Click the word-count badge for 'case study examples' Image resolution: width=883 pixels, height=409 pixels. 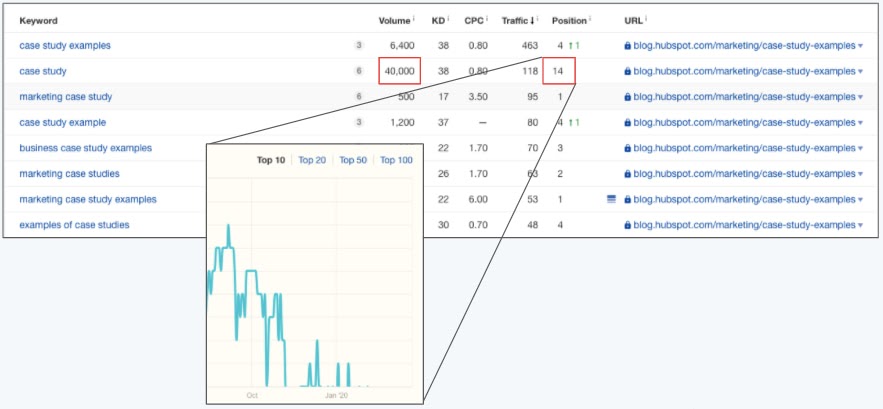[358, 46]
